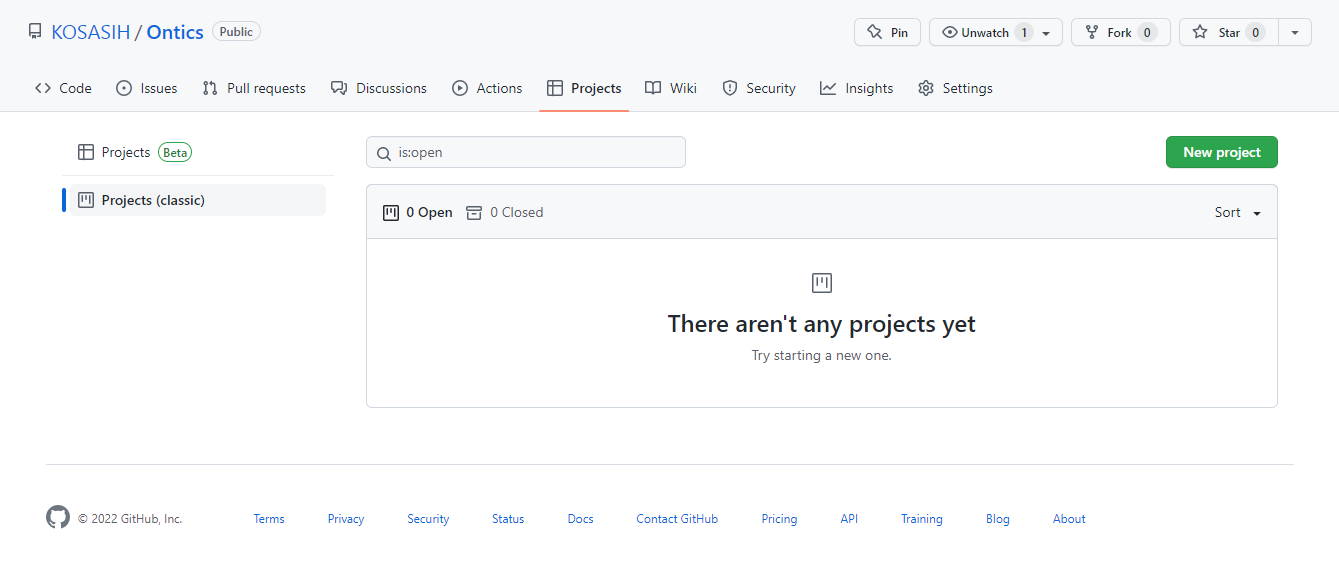The image size is (1339, 563).
Task: Open the Blog footer link
Action: pyautogui.click(x=998, y=519)
